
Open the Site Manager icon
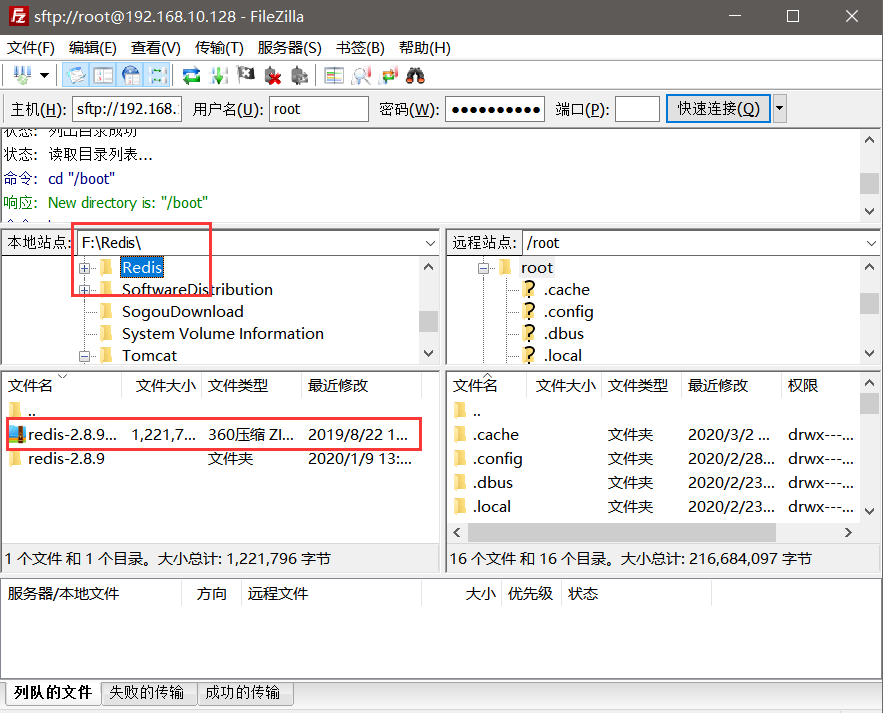point(23,75)
